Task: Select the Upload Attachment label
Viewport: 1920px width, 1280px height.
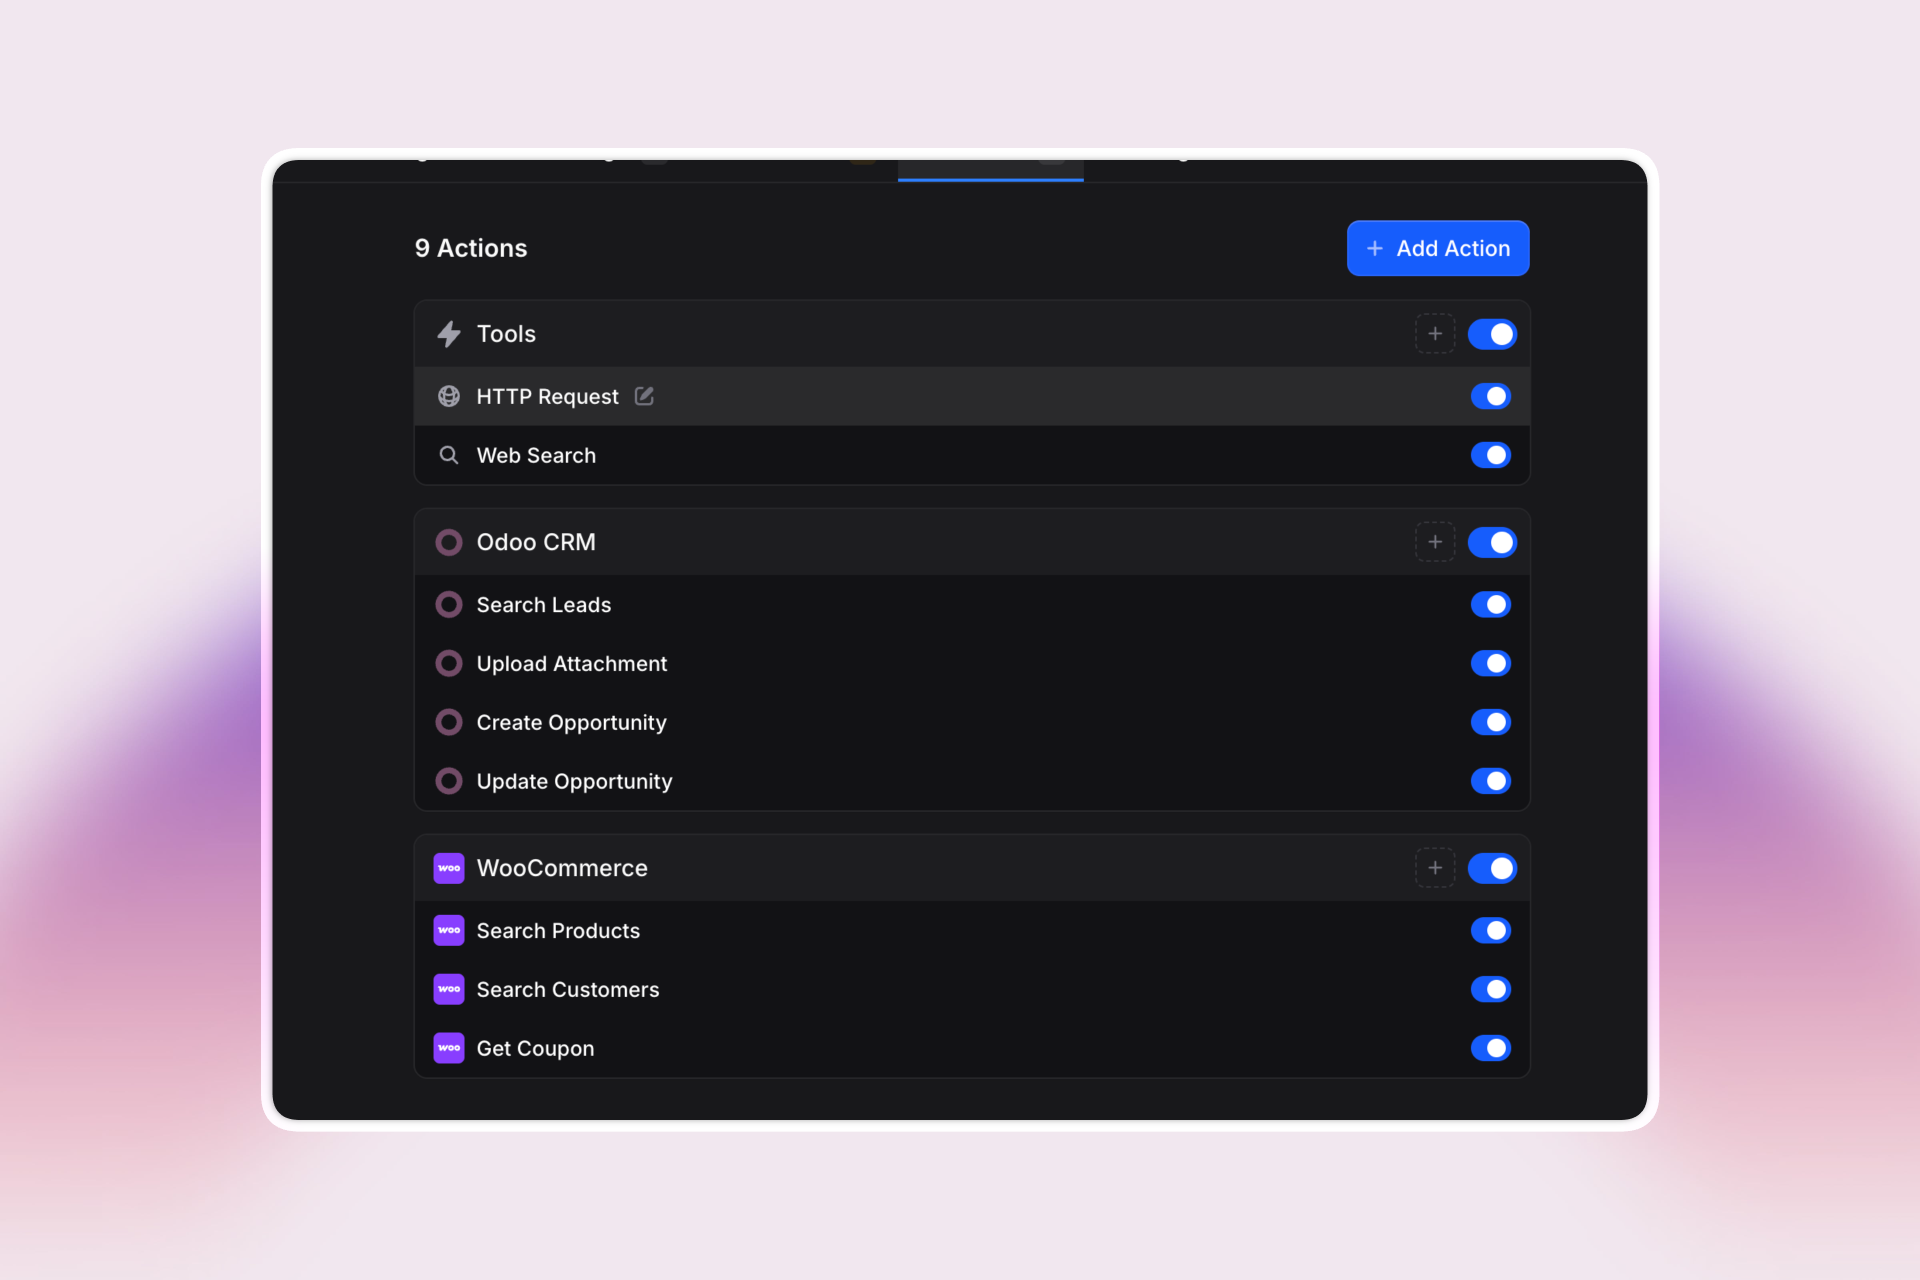Action: click(x=571, y=664)
